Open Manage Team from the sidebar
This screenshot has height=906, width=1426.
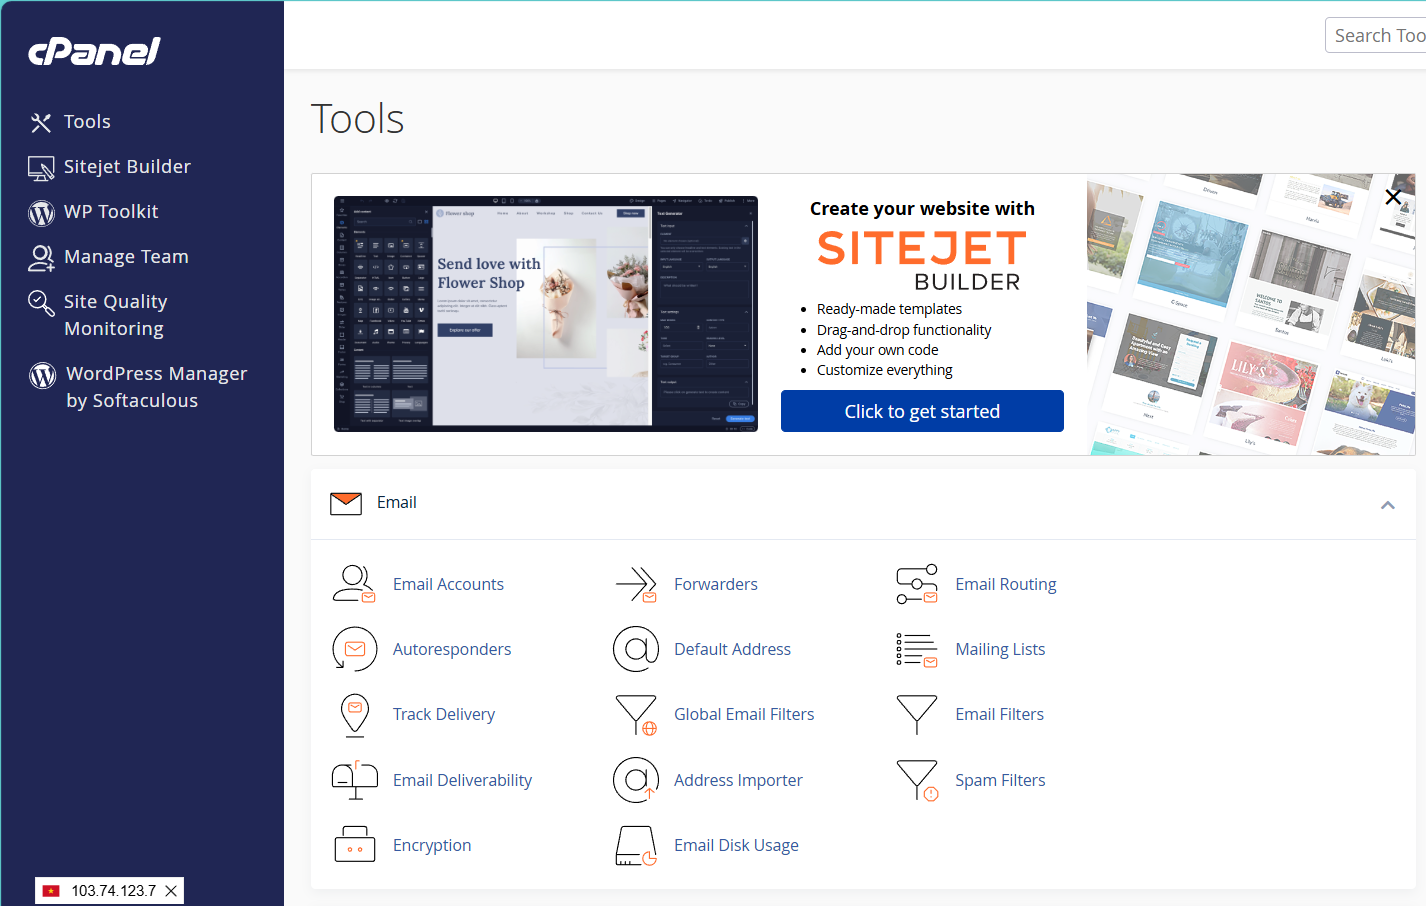point(126,257)
